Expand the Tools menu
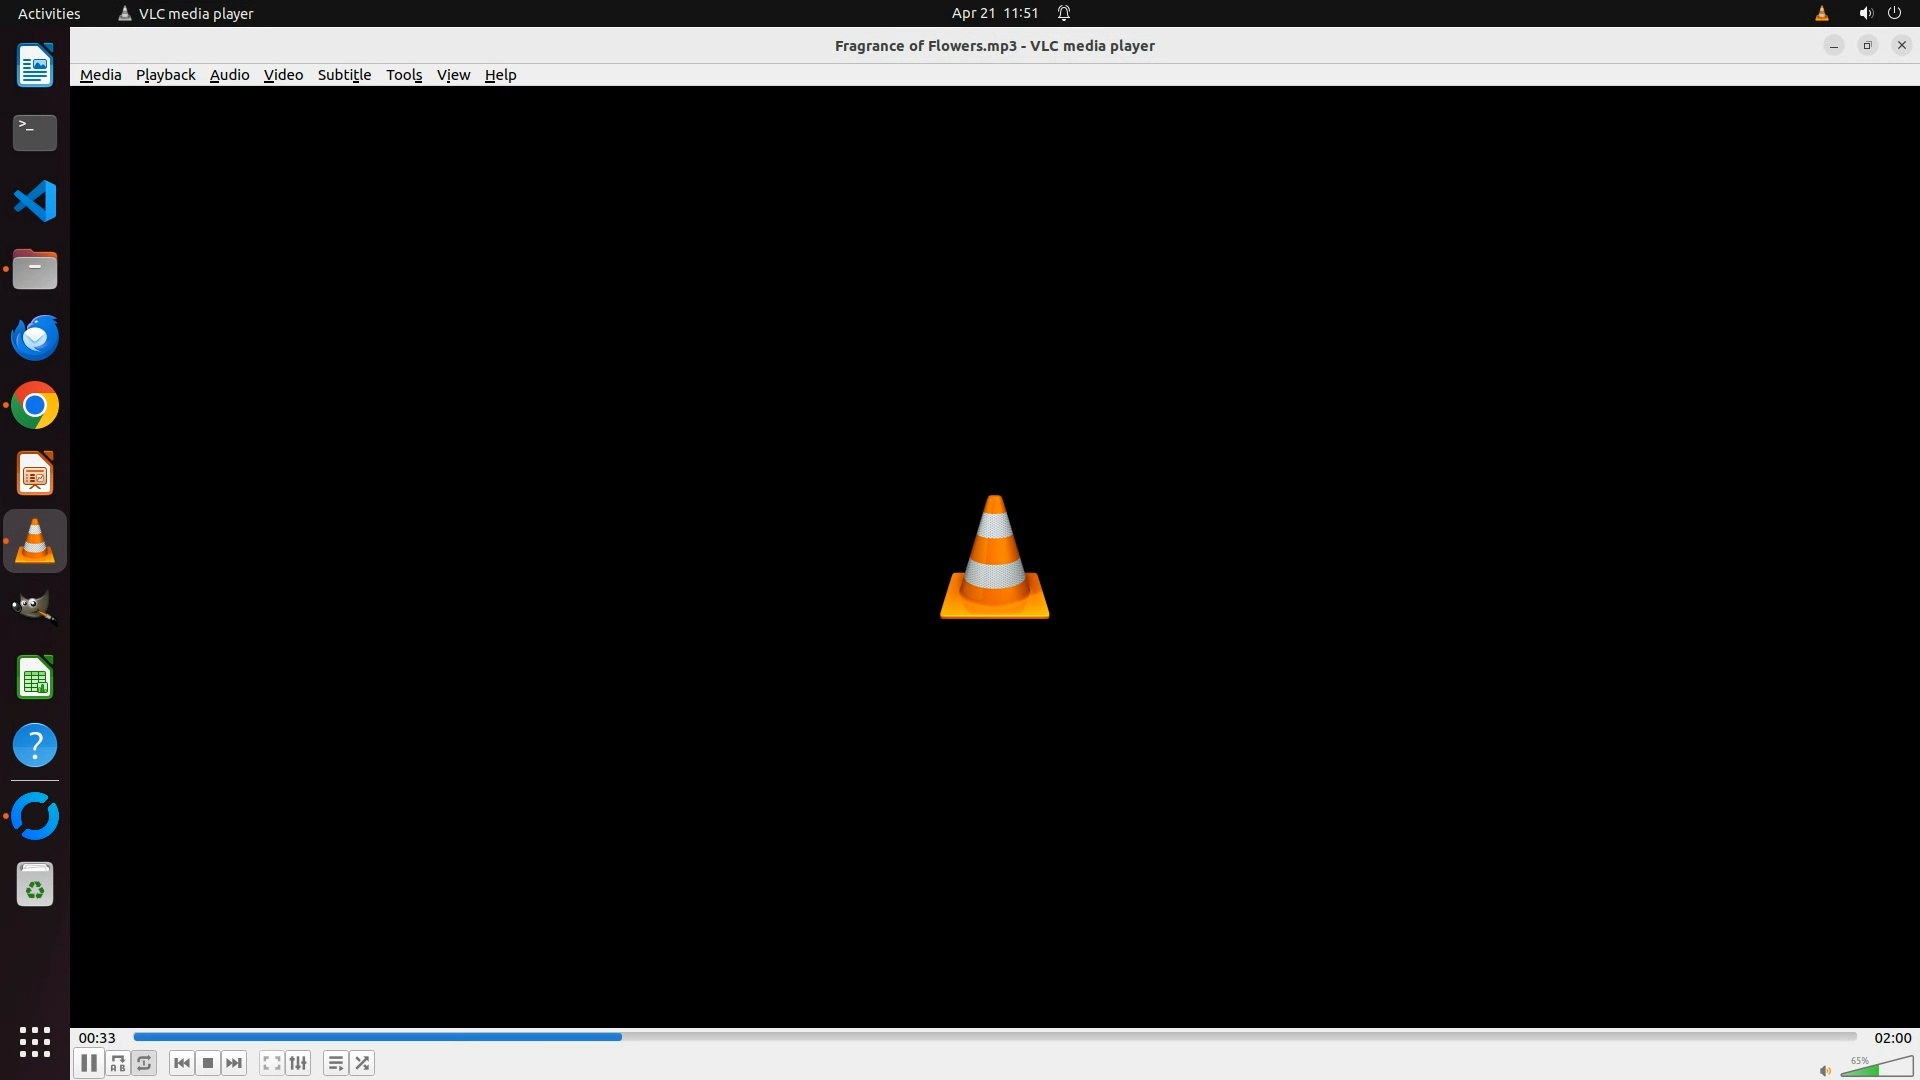The image size is (1920, 1080). point(404,75)
